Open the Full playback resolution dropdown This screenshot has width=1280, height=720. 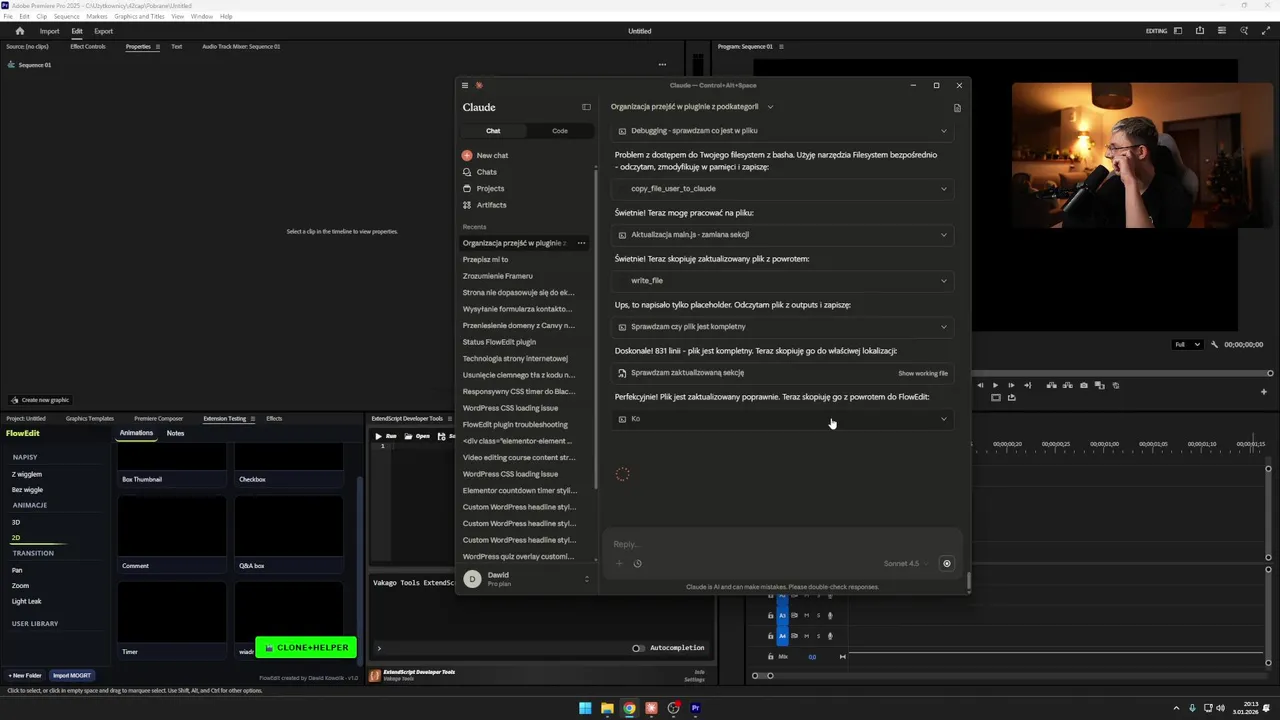pyautogui.click(x=1187, y=344)
